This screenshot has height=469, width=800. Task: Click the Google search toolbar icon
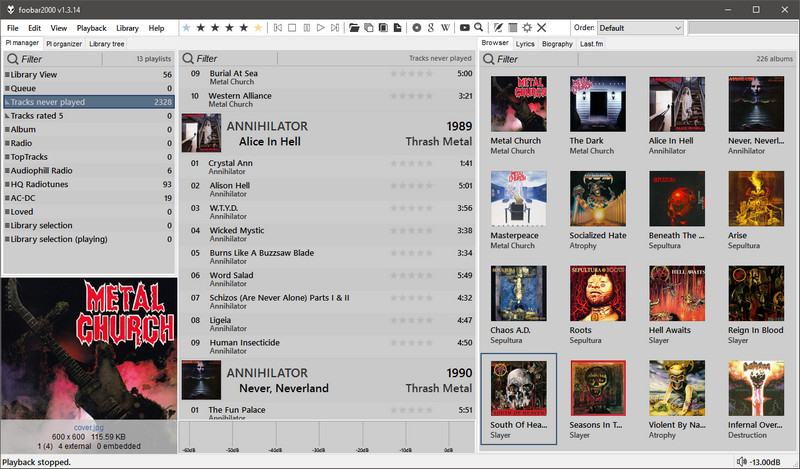pyautogui.click(x=431, y=28)
